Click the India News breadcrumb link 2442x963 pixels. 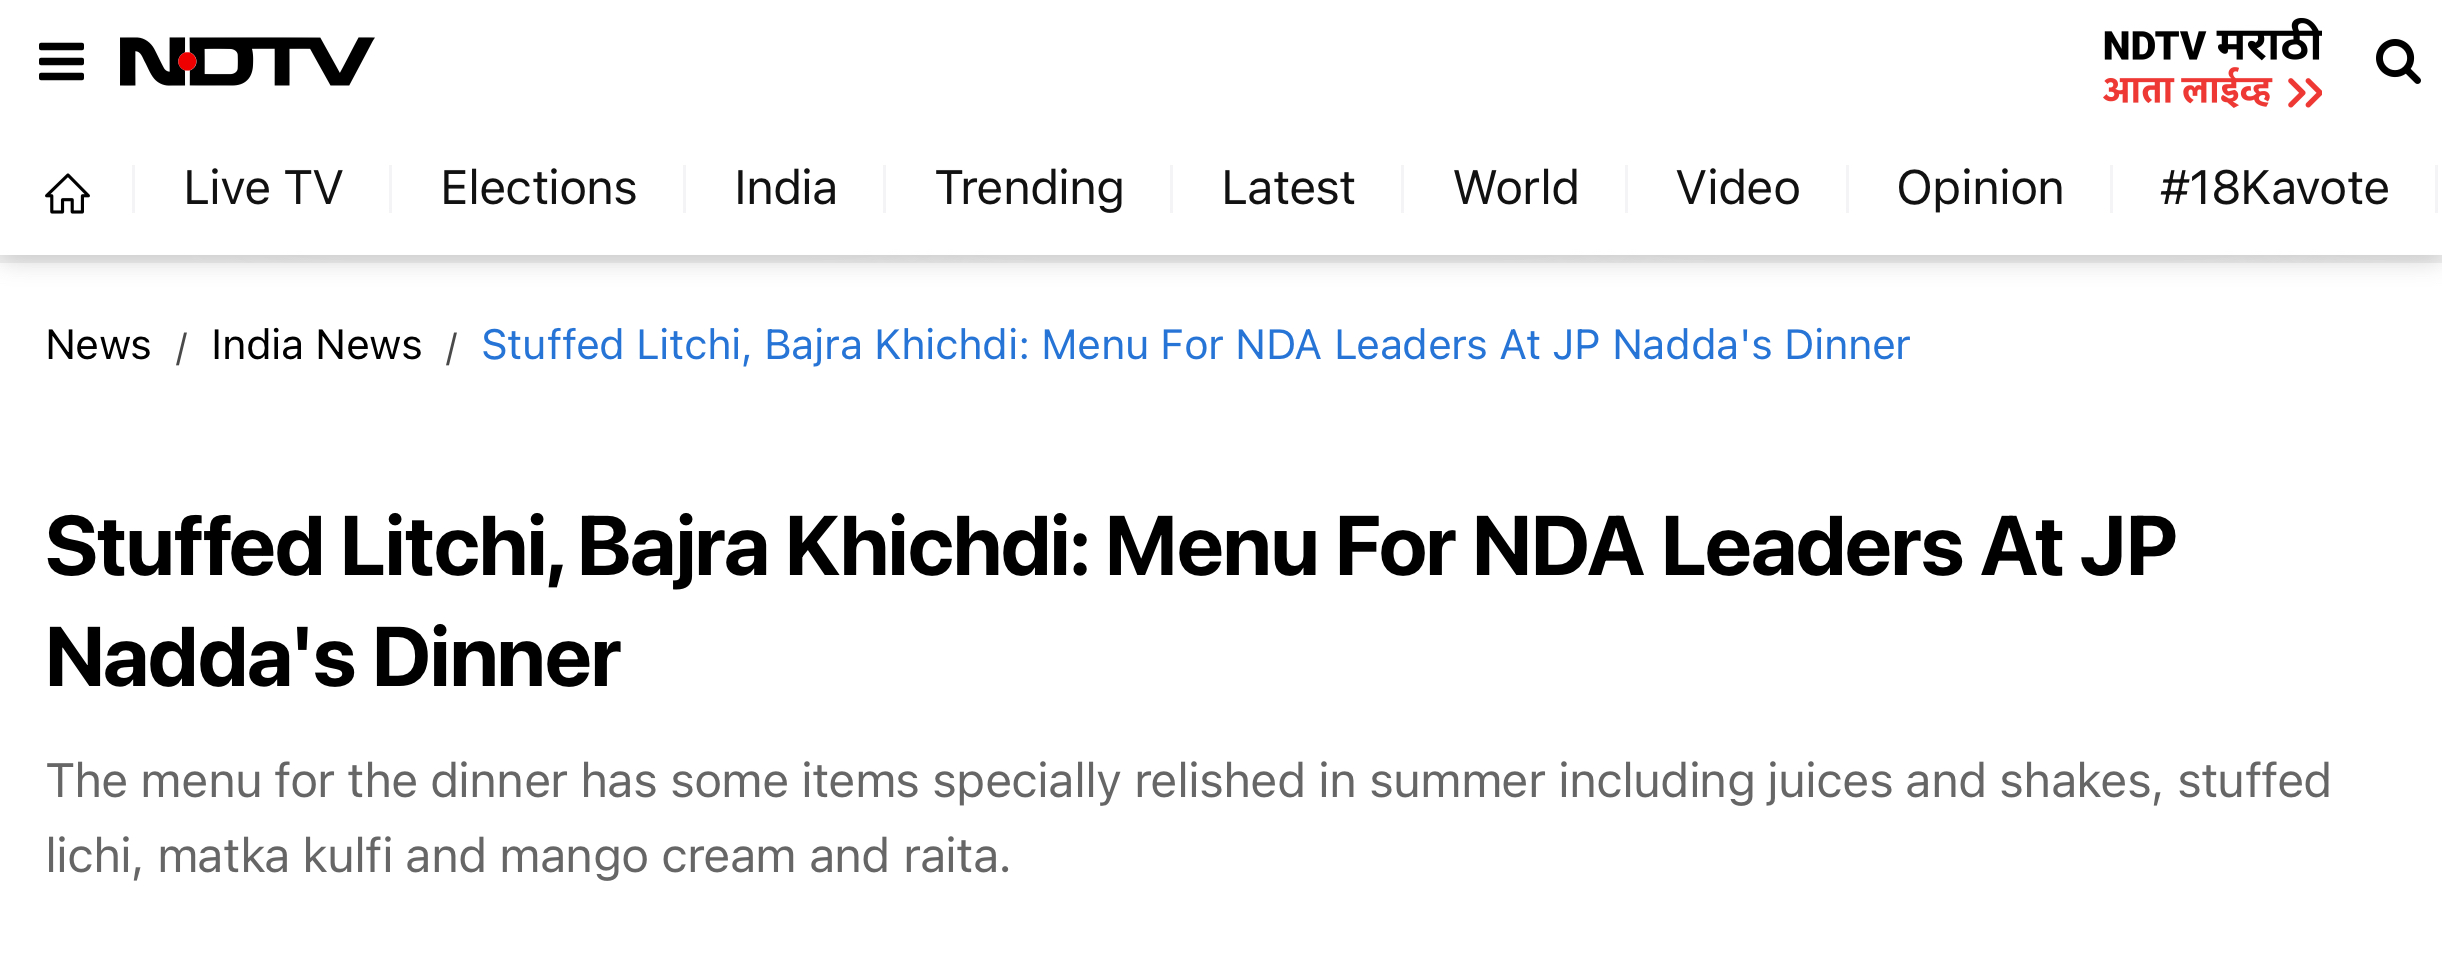[x=316, y=345]
